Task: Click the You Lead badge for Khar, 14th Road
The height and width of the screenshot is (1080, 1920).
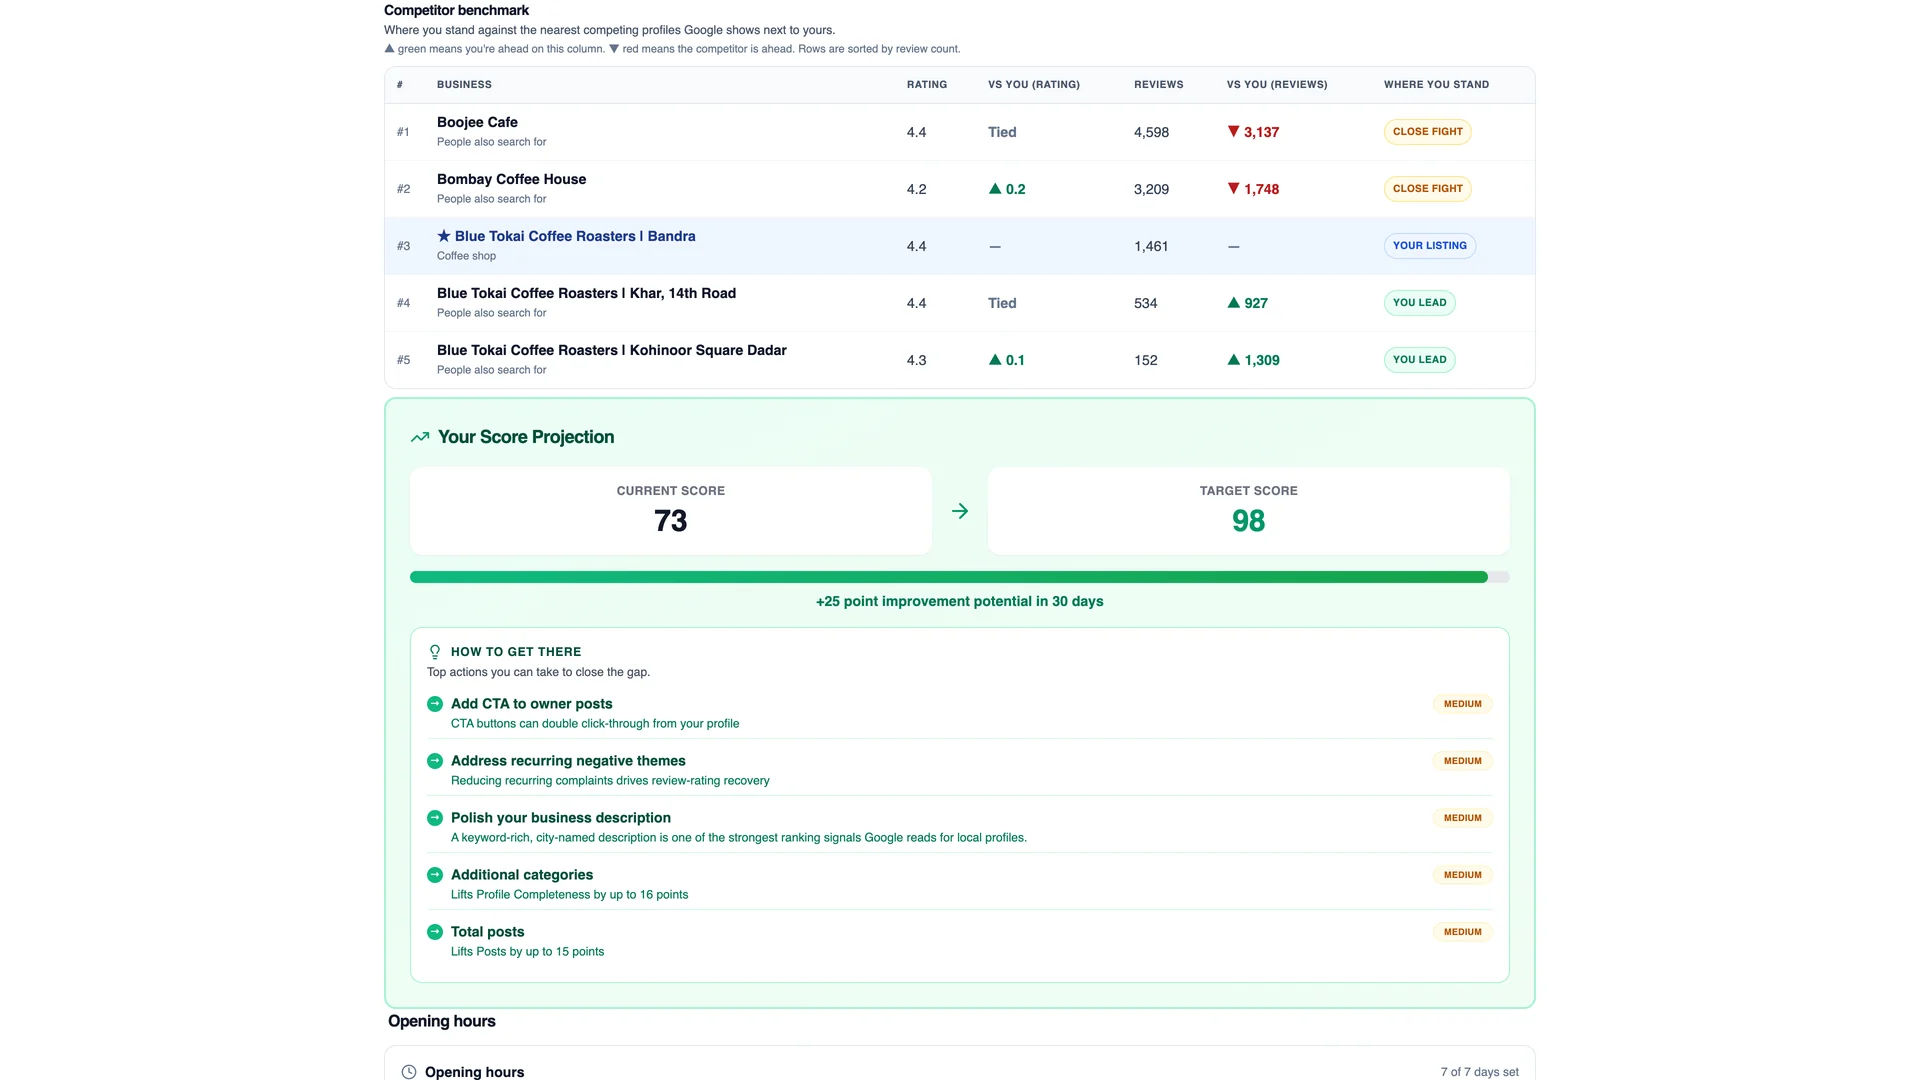Action: click(1419, 303)
